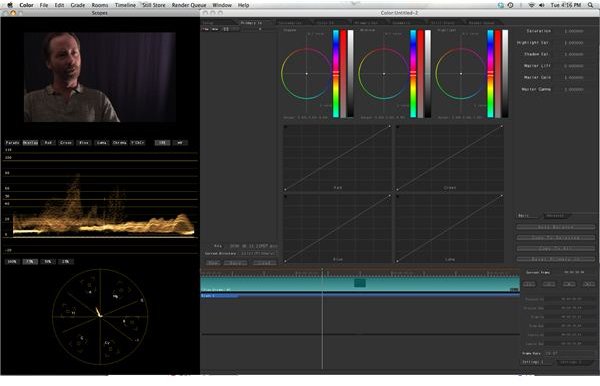This screenshot has width=600, height=386.
Task: Show the Parade waveform view
Action: click(x=13, y=143)
